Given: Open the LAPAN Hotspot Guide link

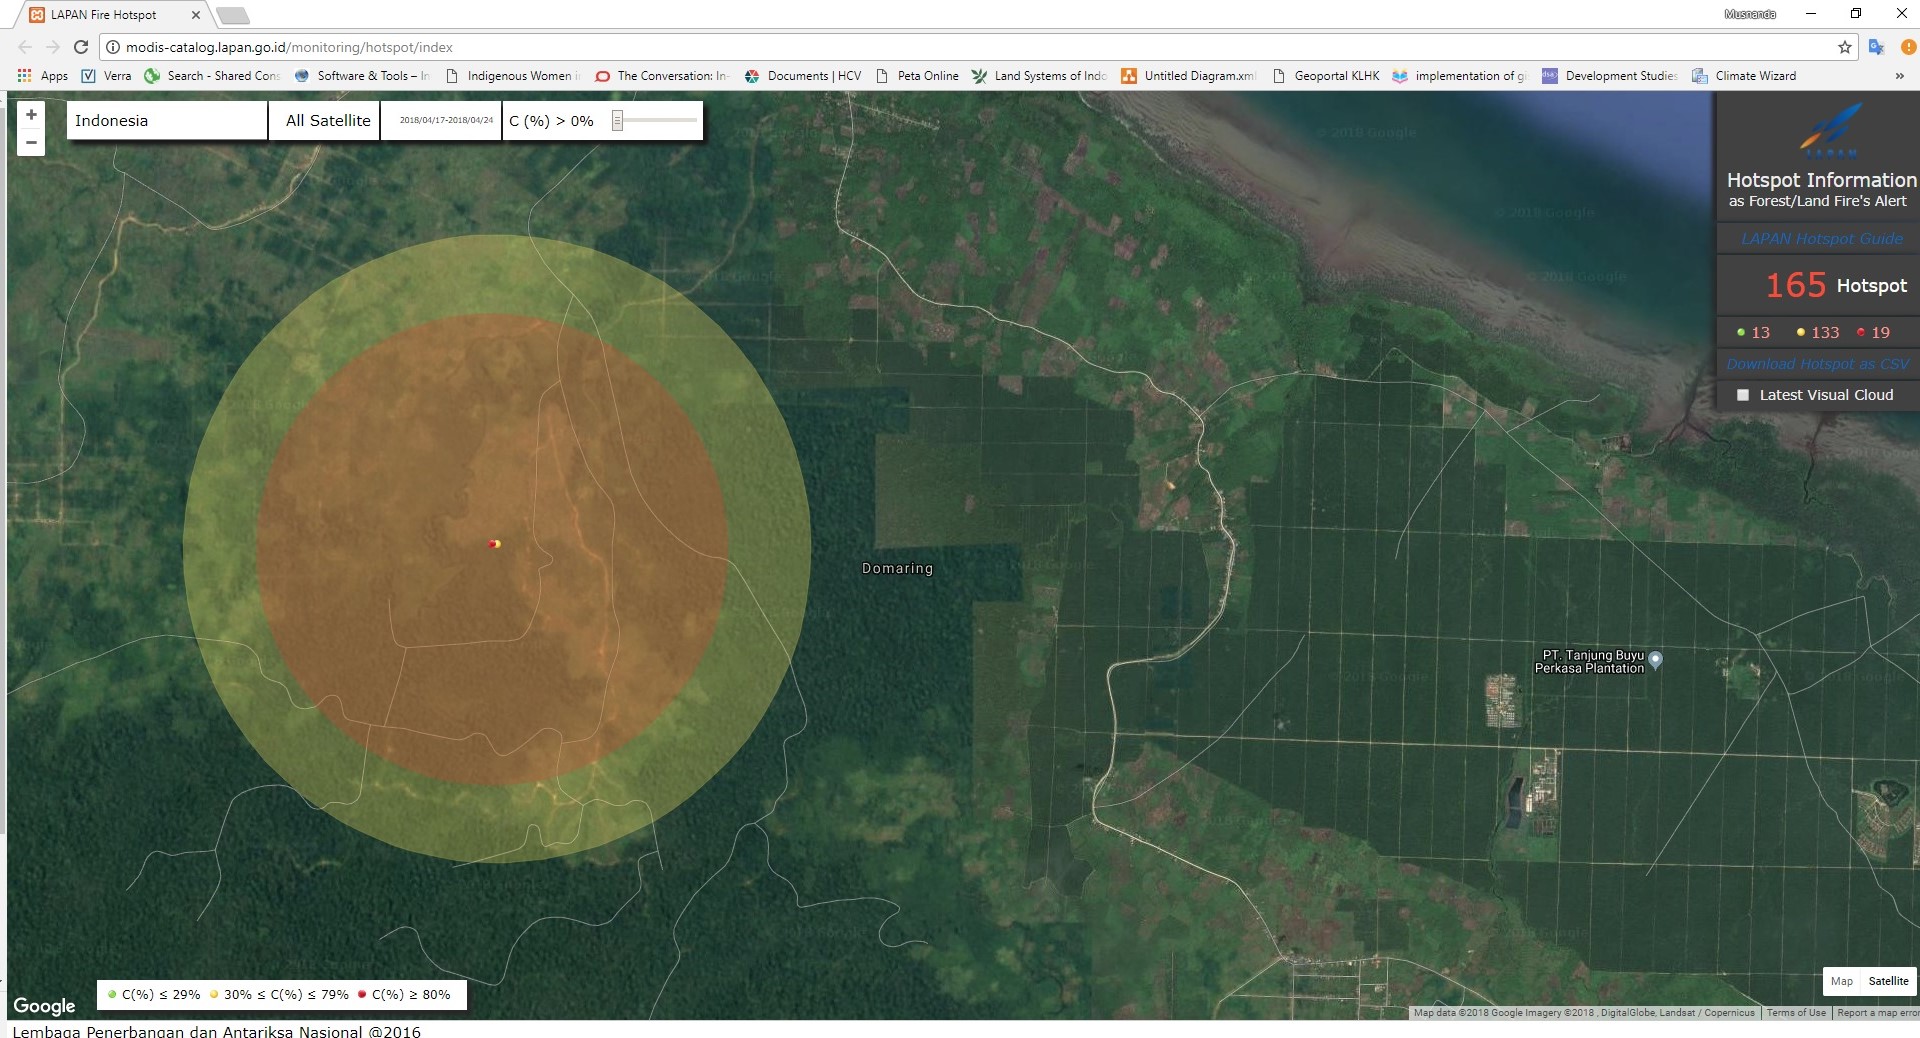Looking at the screenshot, I should click(x=1821, y=239).
